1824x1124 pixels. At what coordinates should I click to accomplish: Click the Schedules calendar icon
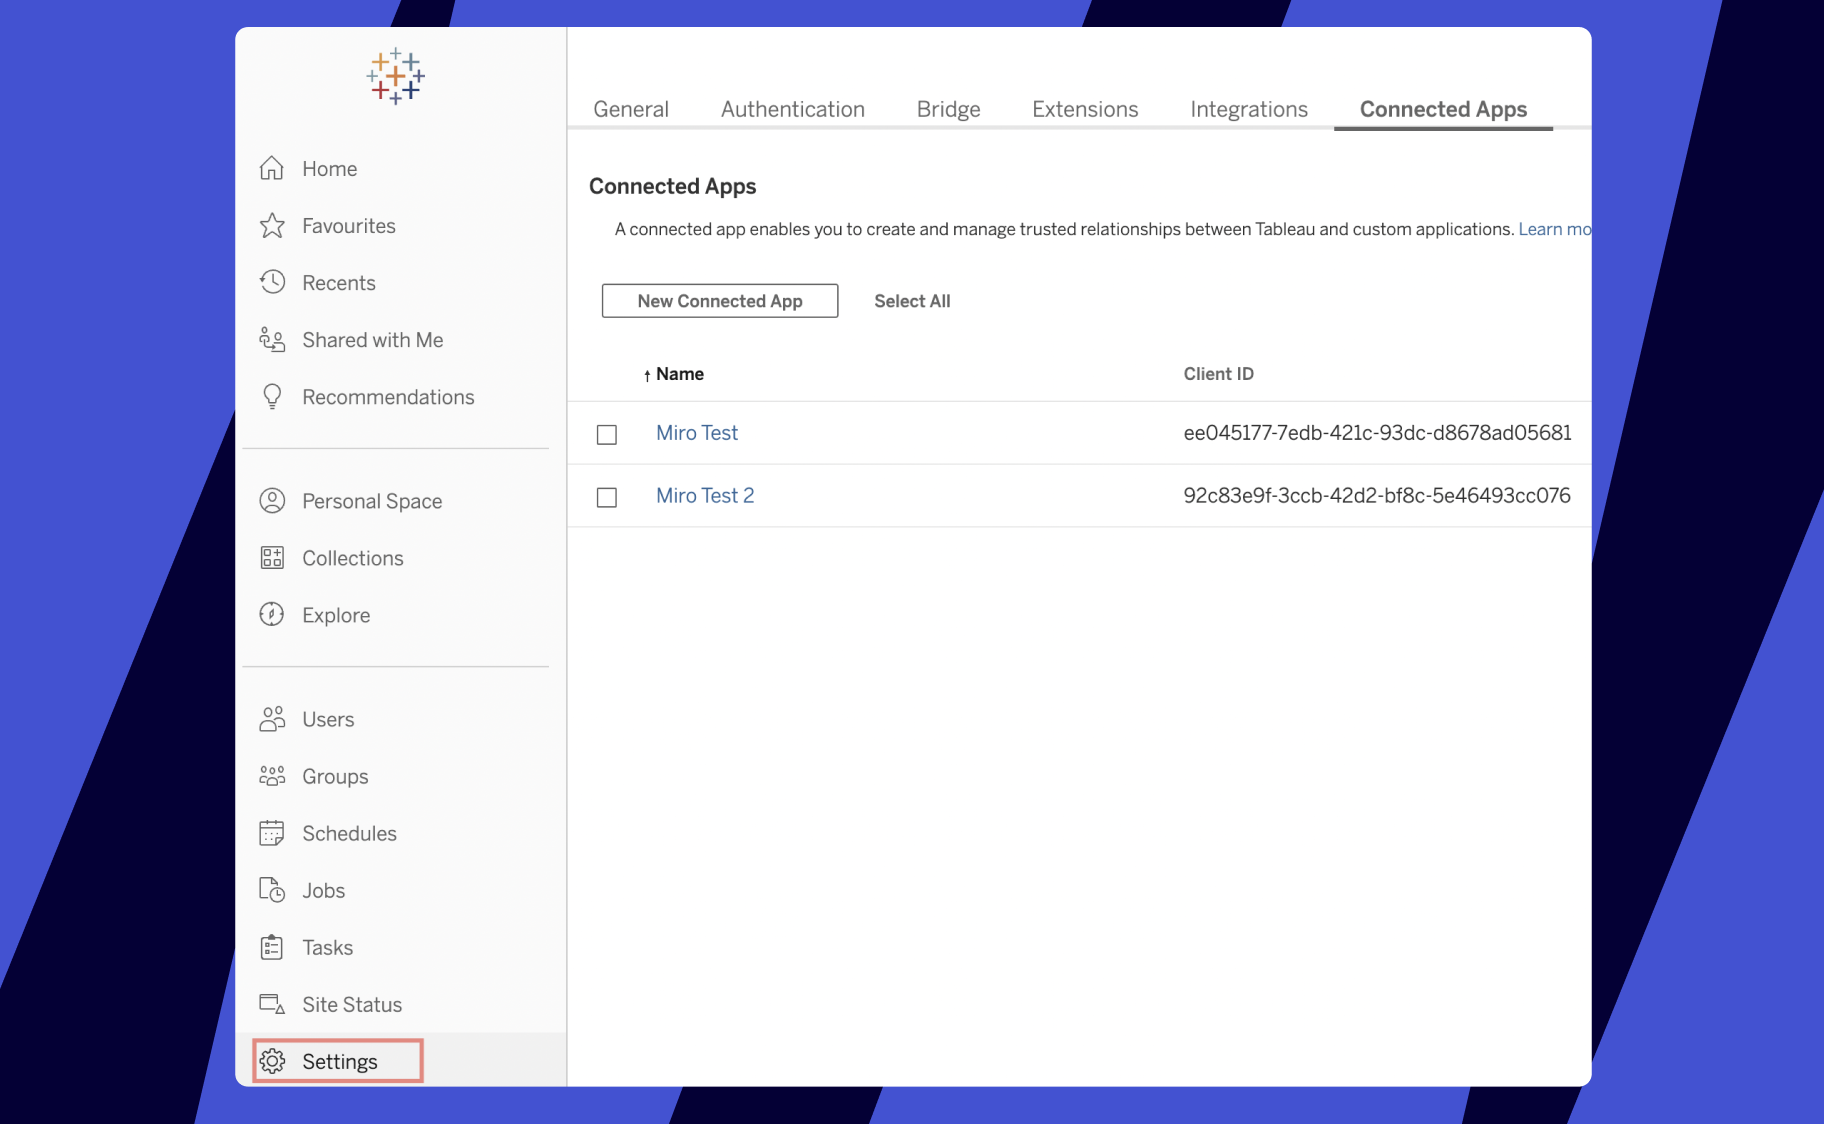pos(272,833)
